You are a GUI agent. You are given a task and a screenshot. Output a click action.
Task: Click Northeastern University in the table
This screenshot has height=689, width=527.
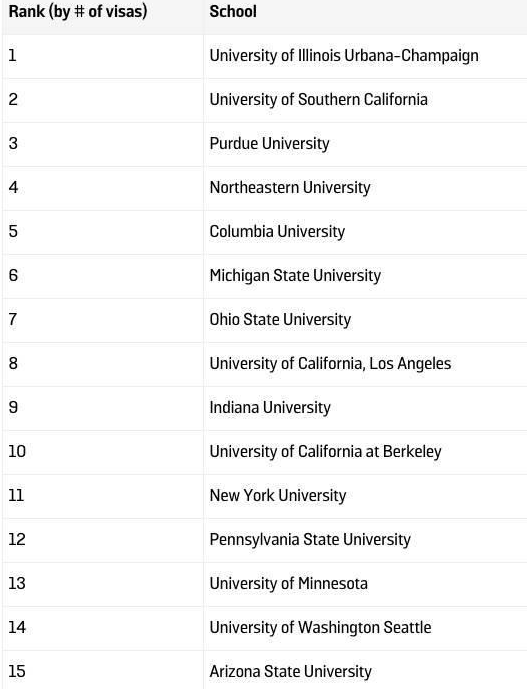coord(290,188)
